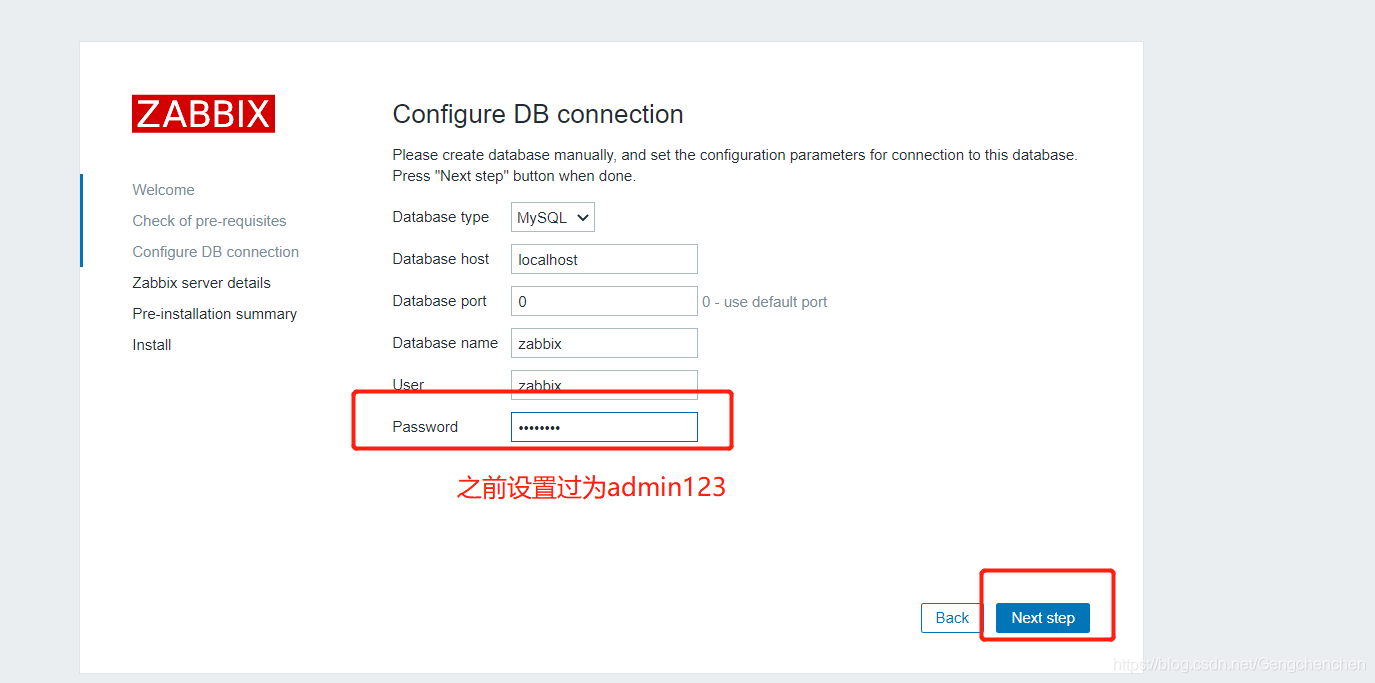
Task: Go to Pre-installation summary step
Action: (x=214, y=314)
